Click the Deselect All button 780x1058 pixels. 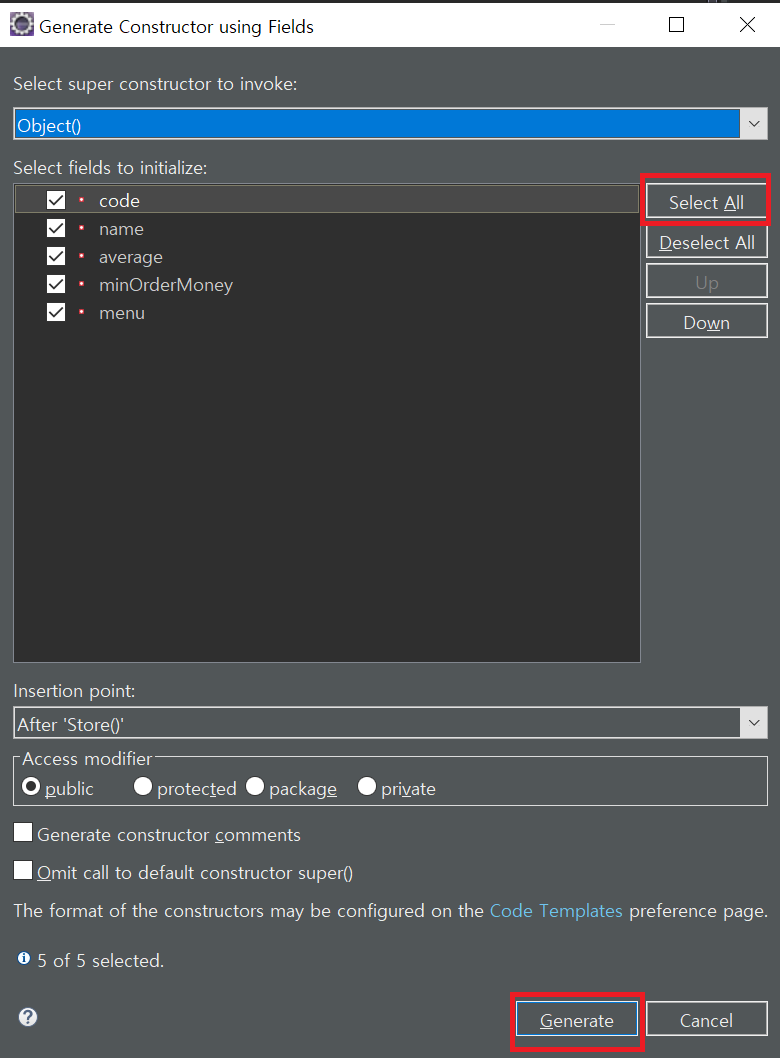point(706,242)
